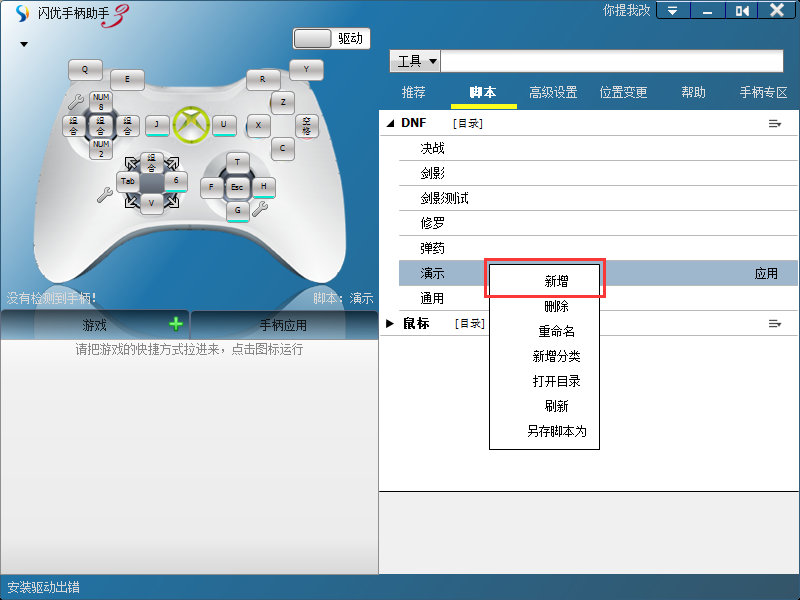Choose 刷新 in the context menu

pyautogui.click(x=544, y=406)
